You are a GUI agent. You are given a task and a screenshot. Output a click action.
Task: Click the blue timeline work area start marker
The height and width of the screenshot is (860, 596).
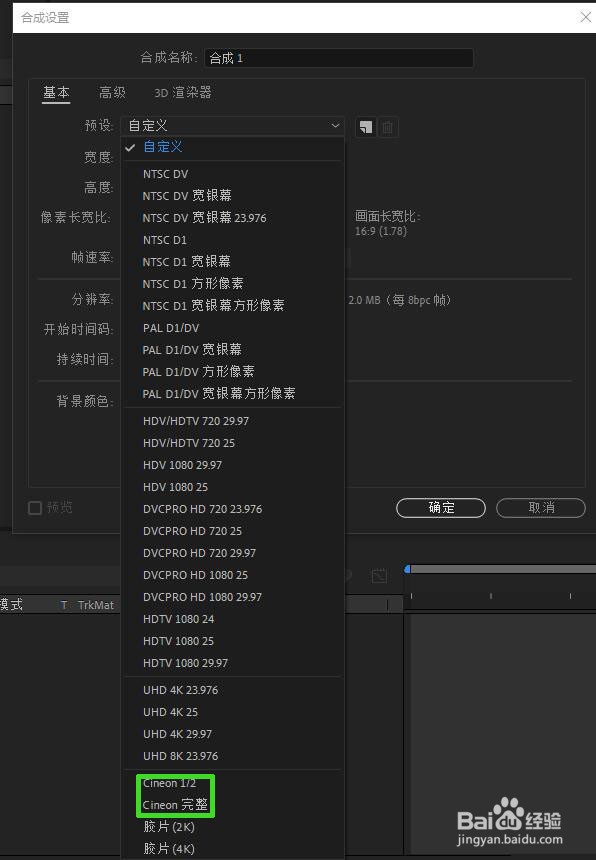(407, 569)
